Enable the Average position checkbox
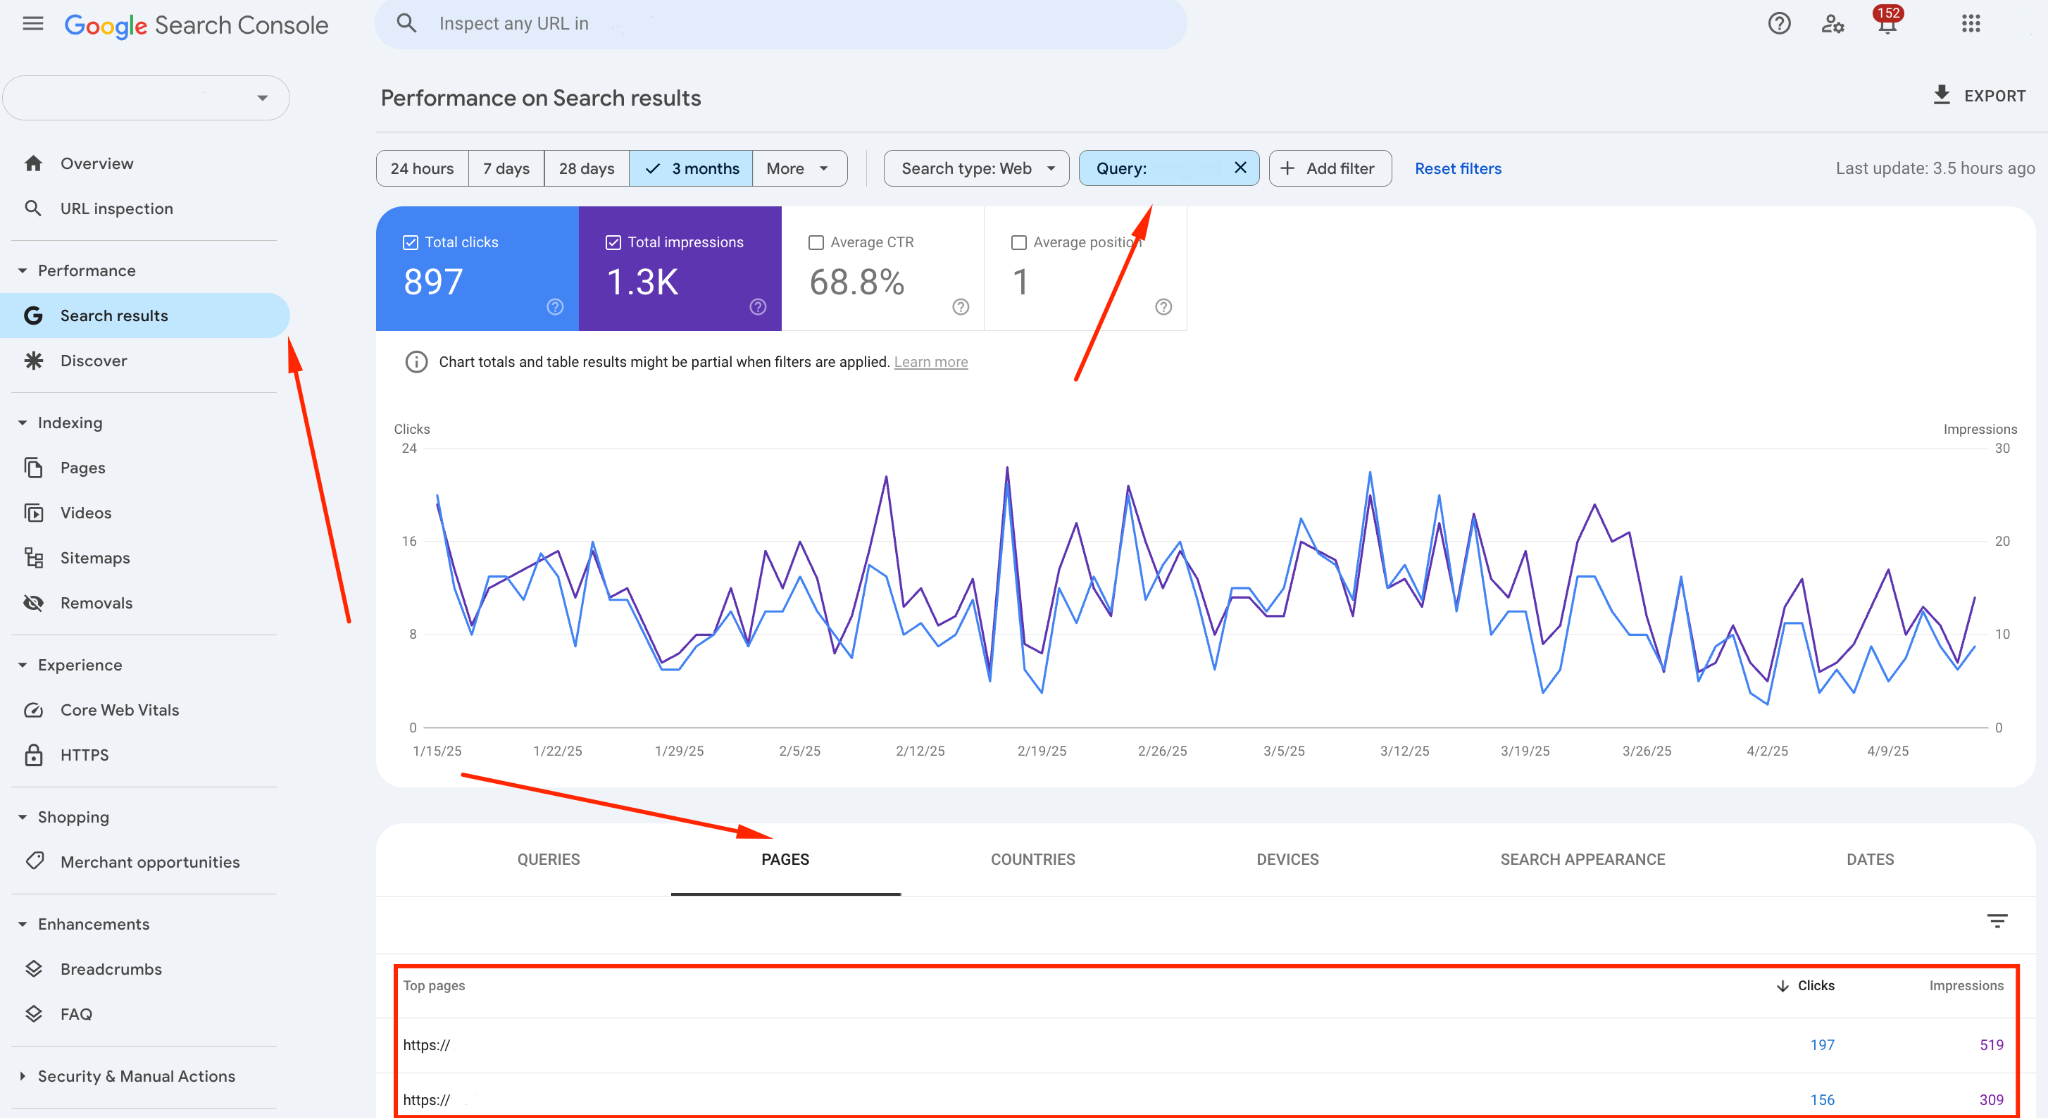Viewport: 2048px width, 1118px height. coord(1019,242)
